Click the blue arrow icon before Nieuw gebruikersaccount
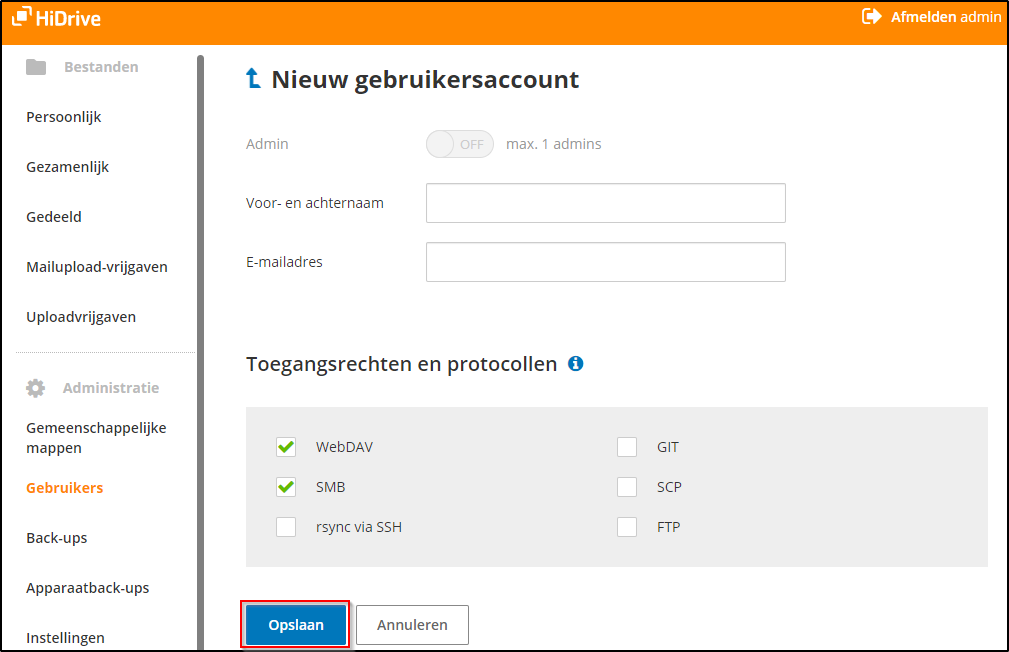 click(x=254, y=79)
